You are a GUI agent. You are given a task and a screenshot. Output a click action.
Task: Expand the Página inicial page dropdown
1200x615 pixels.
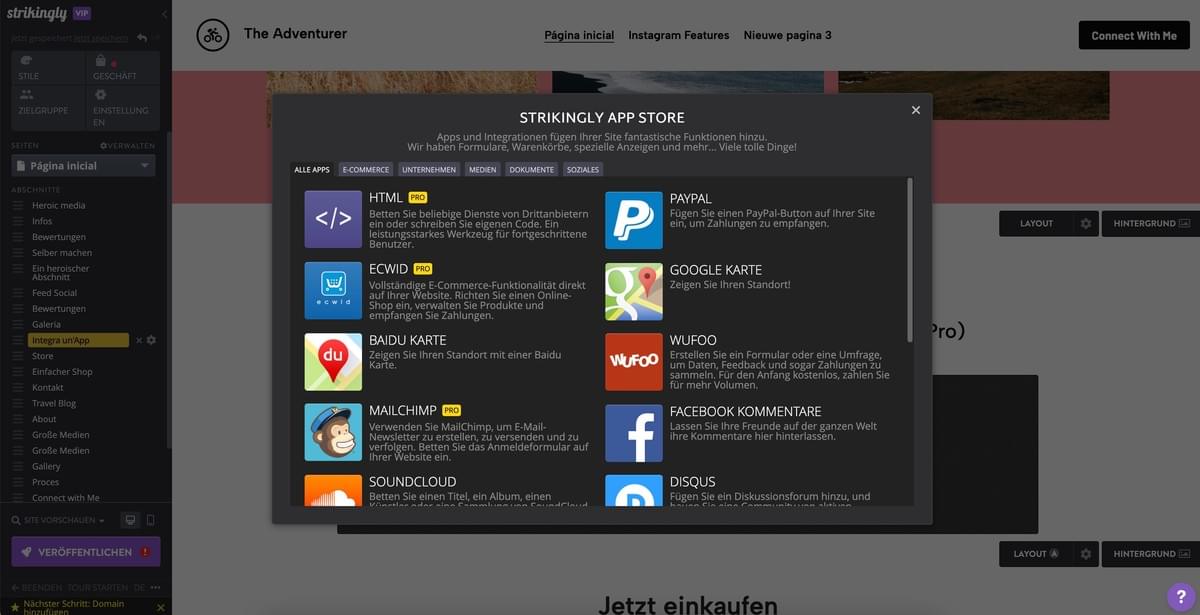(83, 165)
